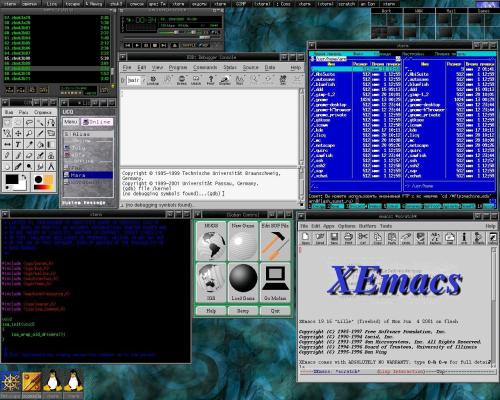The height and width of the screenshot is (400, 500).
Task: Adjust the XMMS volume slider
Action: click(172, 32)
